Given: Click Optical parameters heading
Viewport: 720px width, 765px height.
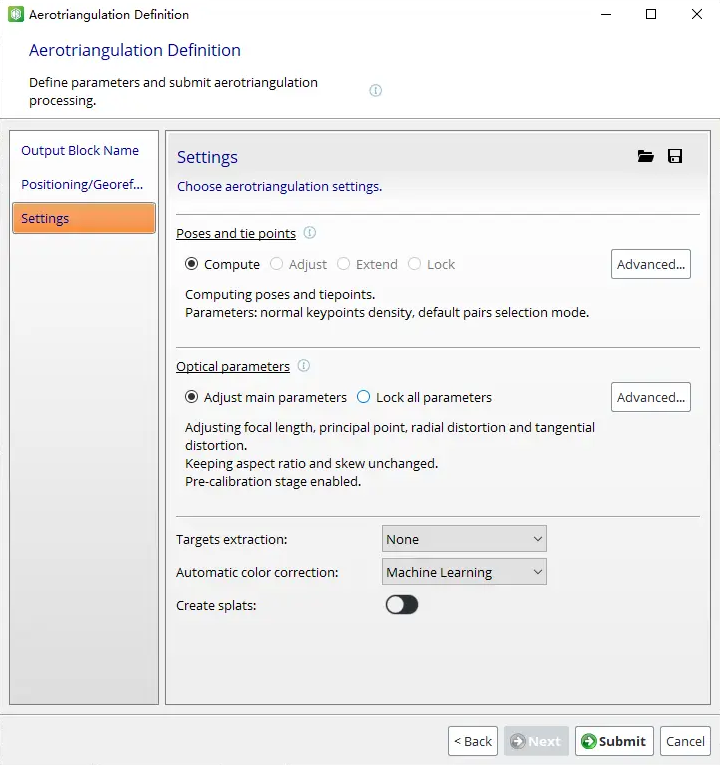Looking at the screenshot, I should [233, 366].
